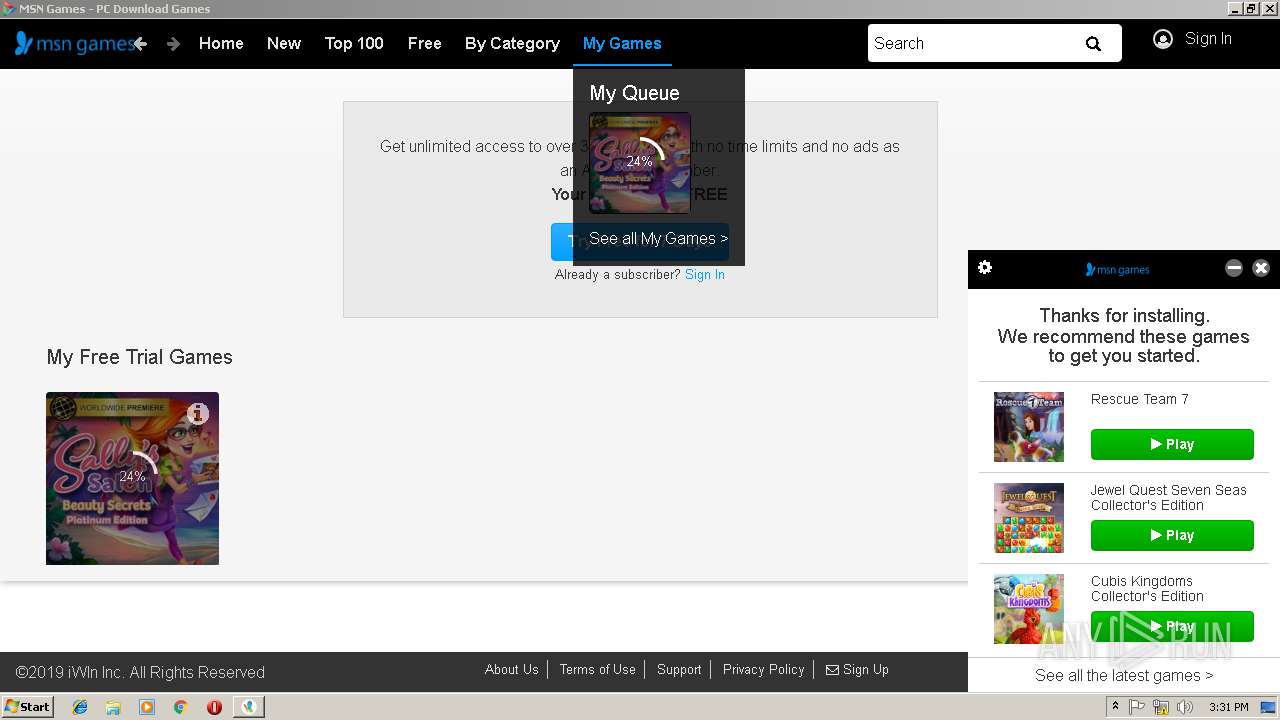Open the Home tab

click(x=221, y=43)
